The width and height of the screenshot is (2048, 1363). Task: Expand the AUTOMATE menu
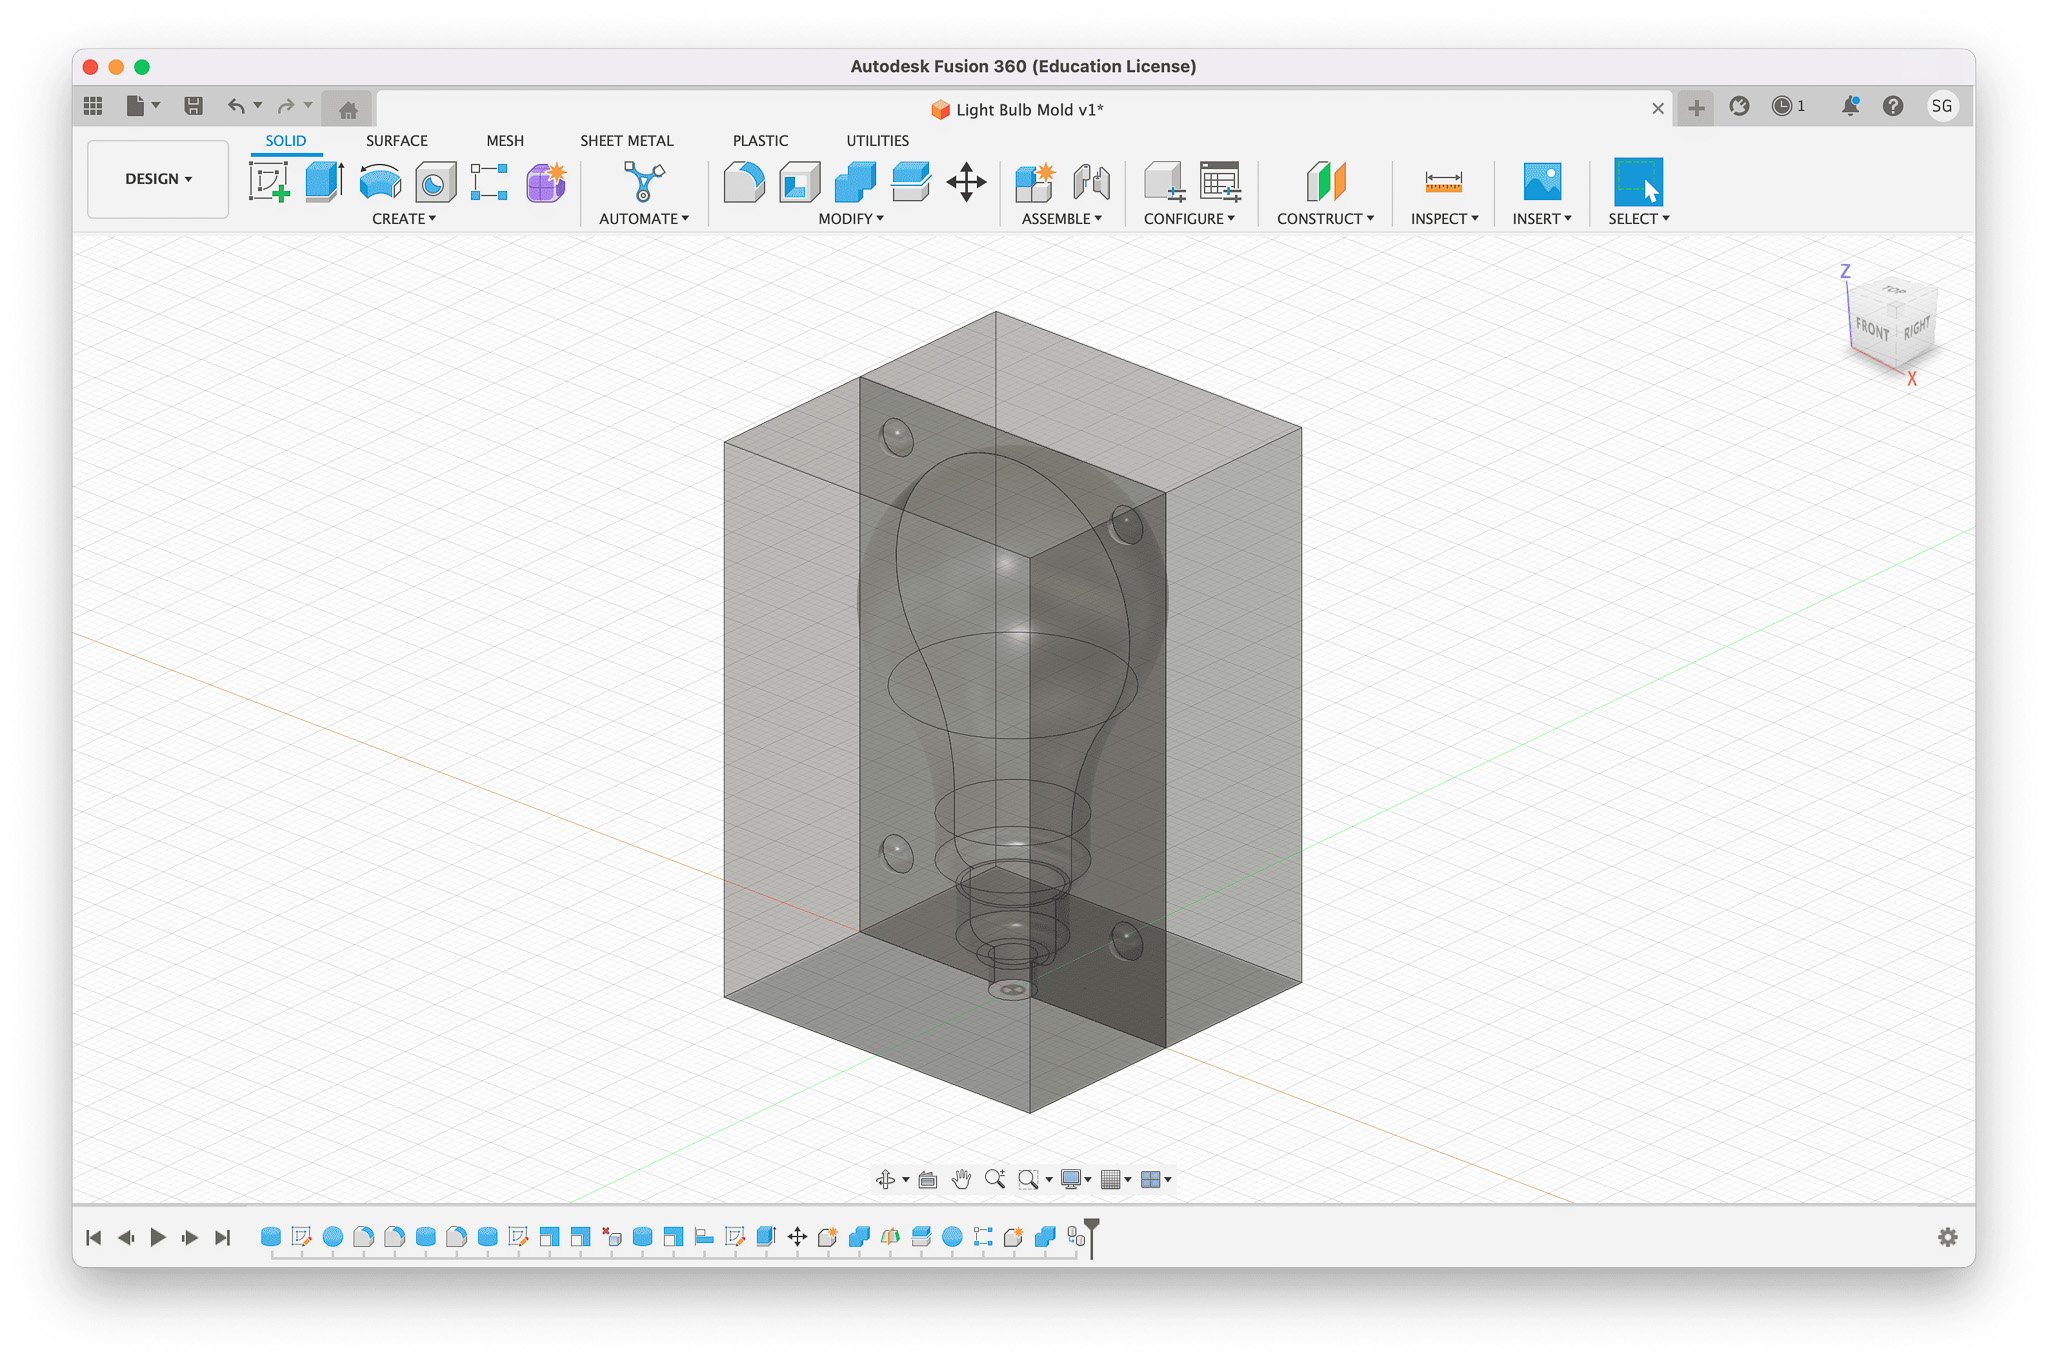(644, 219)
